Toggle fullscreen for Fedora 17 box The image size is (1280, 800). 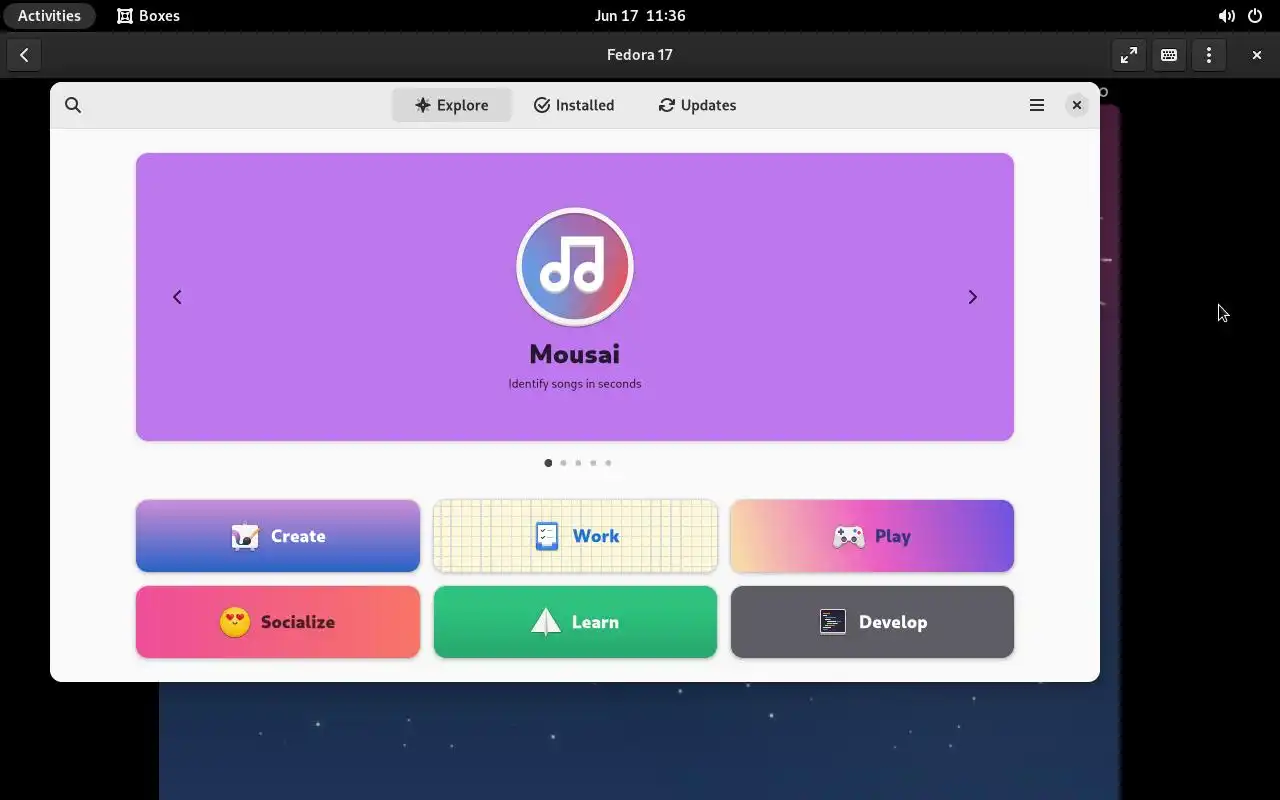point(1129,55)
